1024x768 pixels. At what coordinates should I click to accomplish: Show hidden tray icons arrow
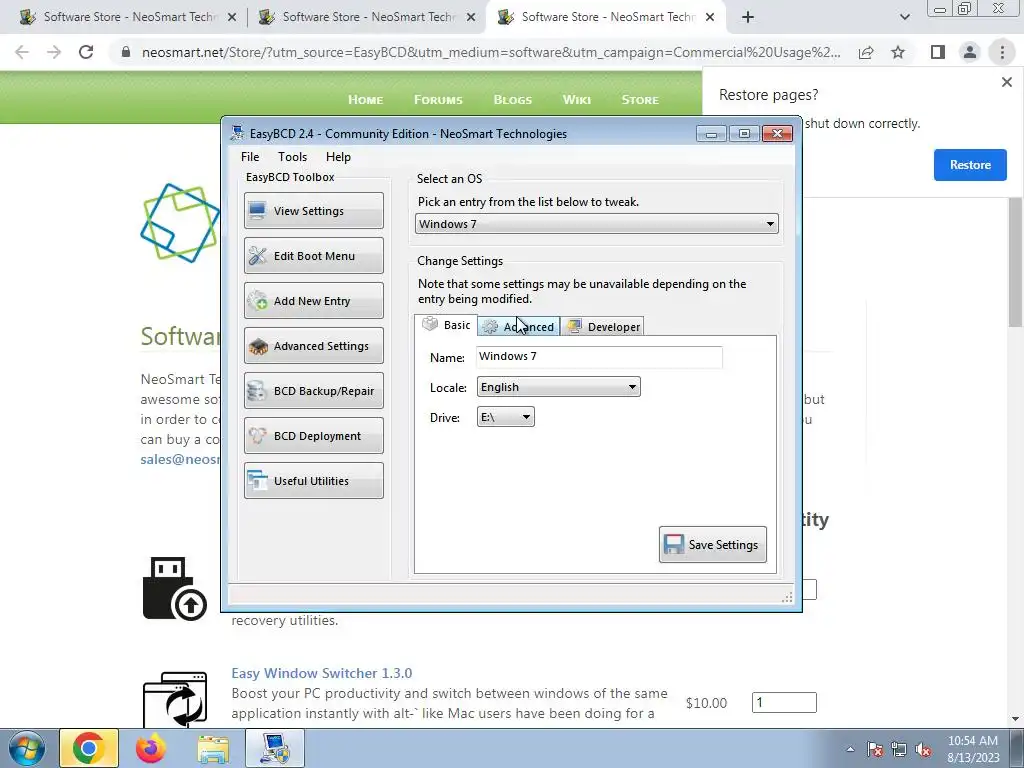tap(850, 749)
